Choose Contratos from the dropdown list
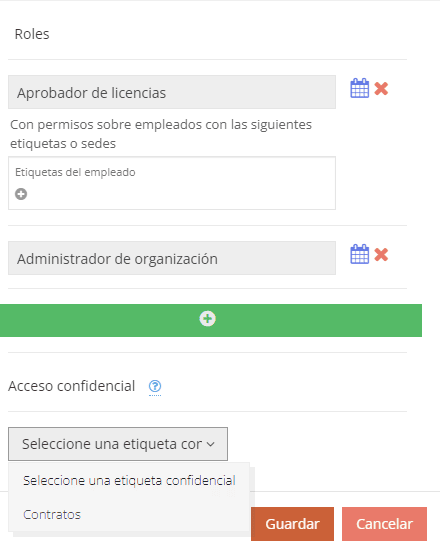 click(x=52, y=514)
